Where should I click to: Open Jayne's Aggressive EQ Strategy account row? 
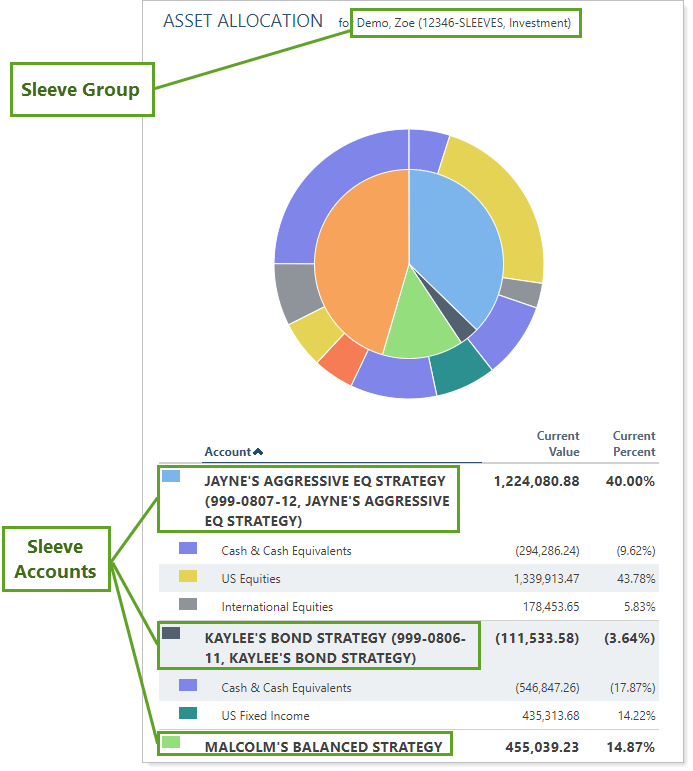point(327,500)
